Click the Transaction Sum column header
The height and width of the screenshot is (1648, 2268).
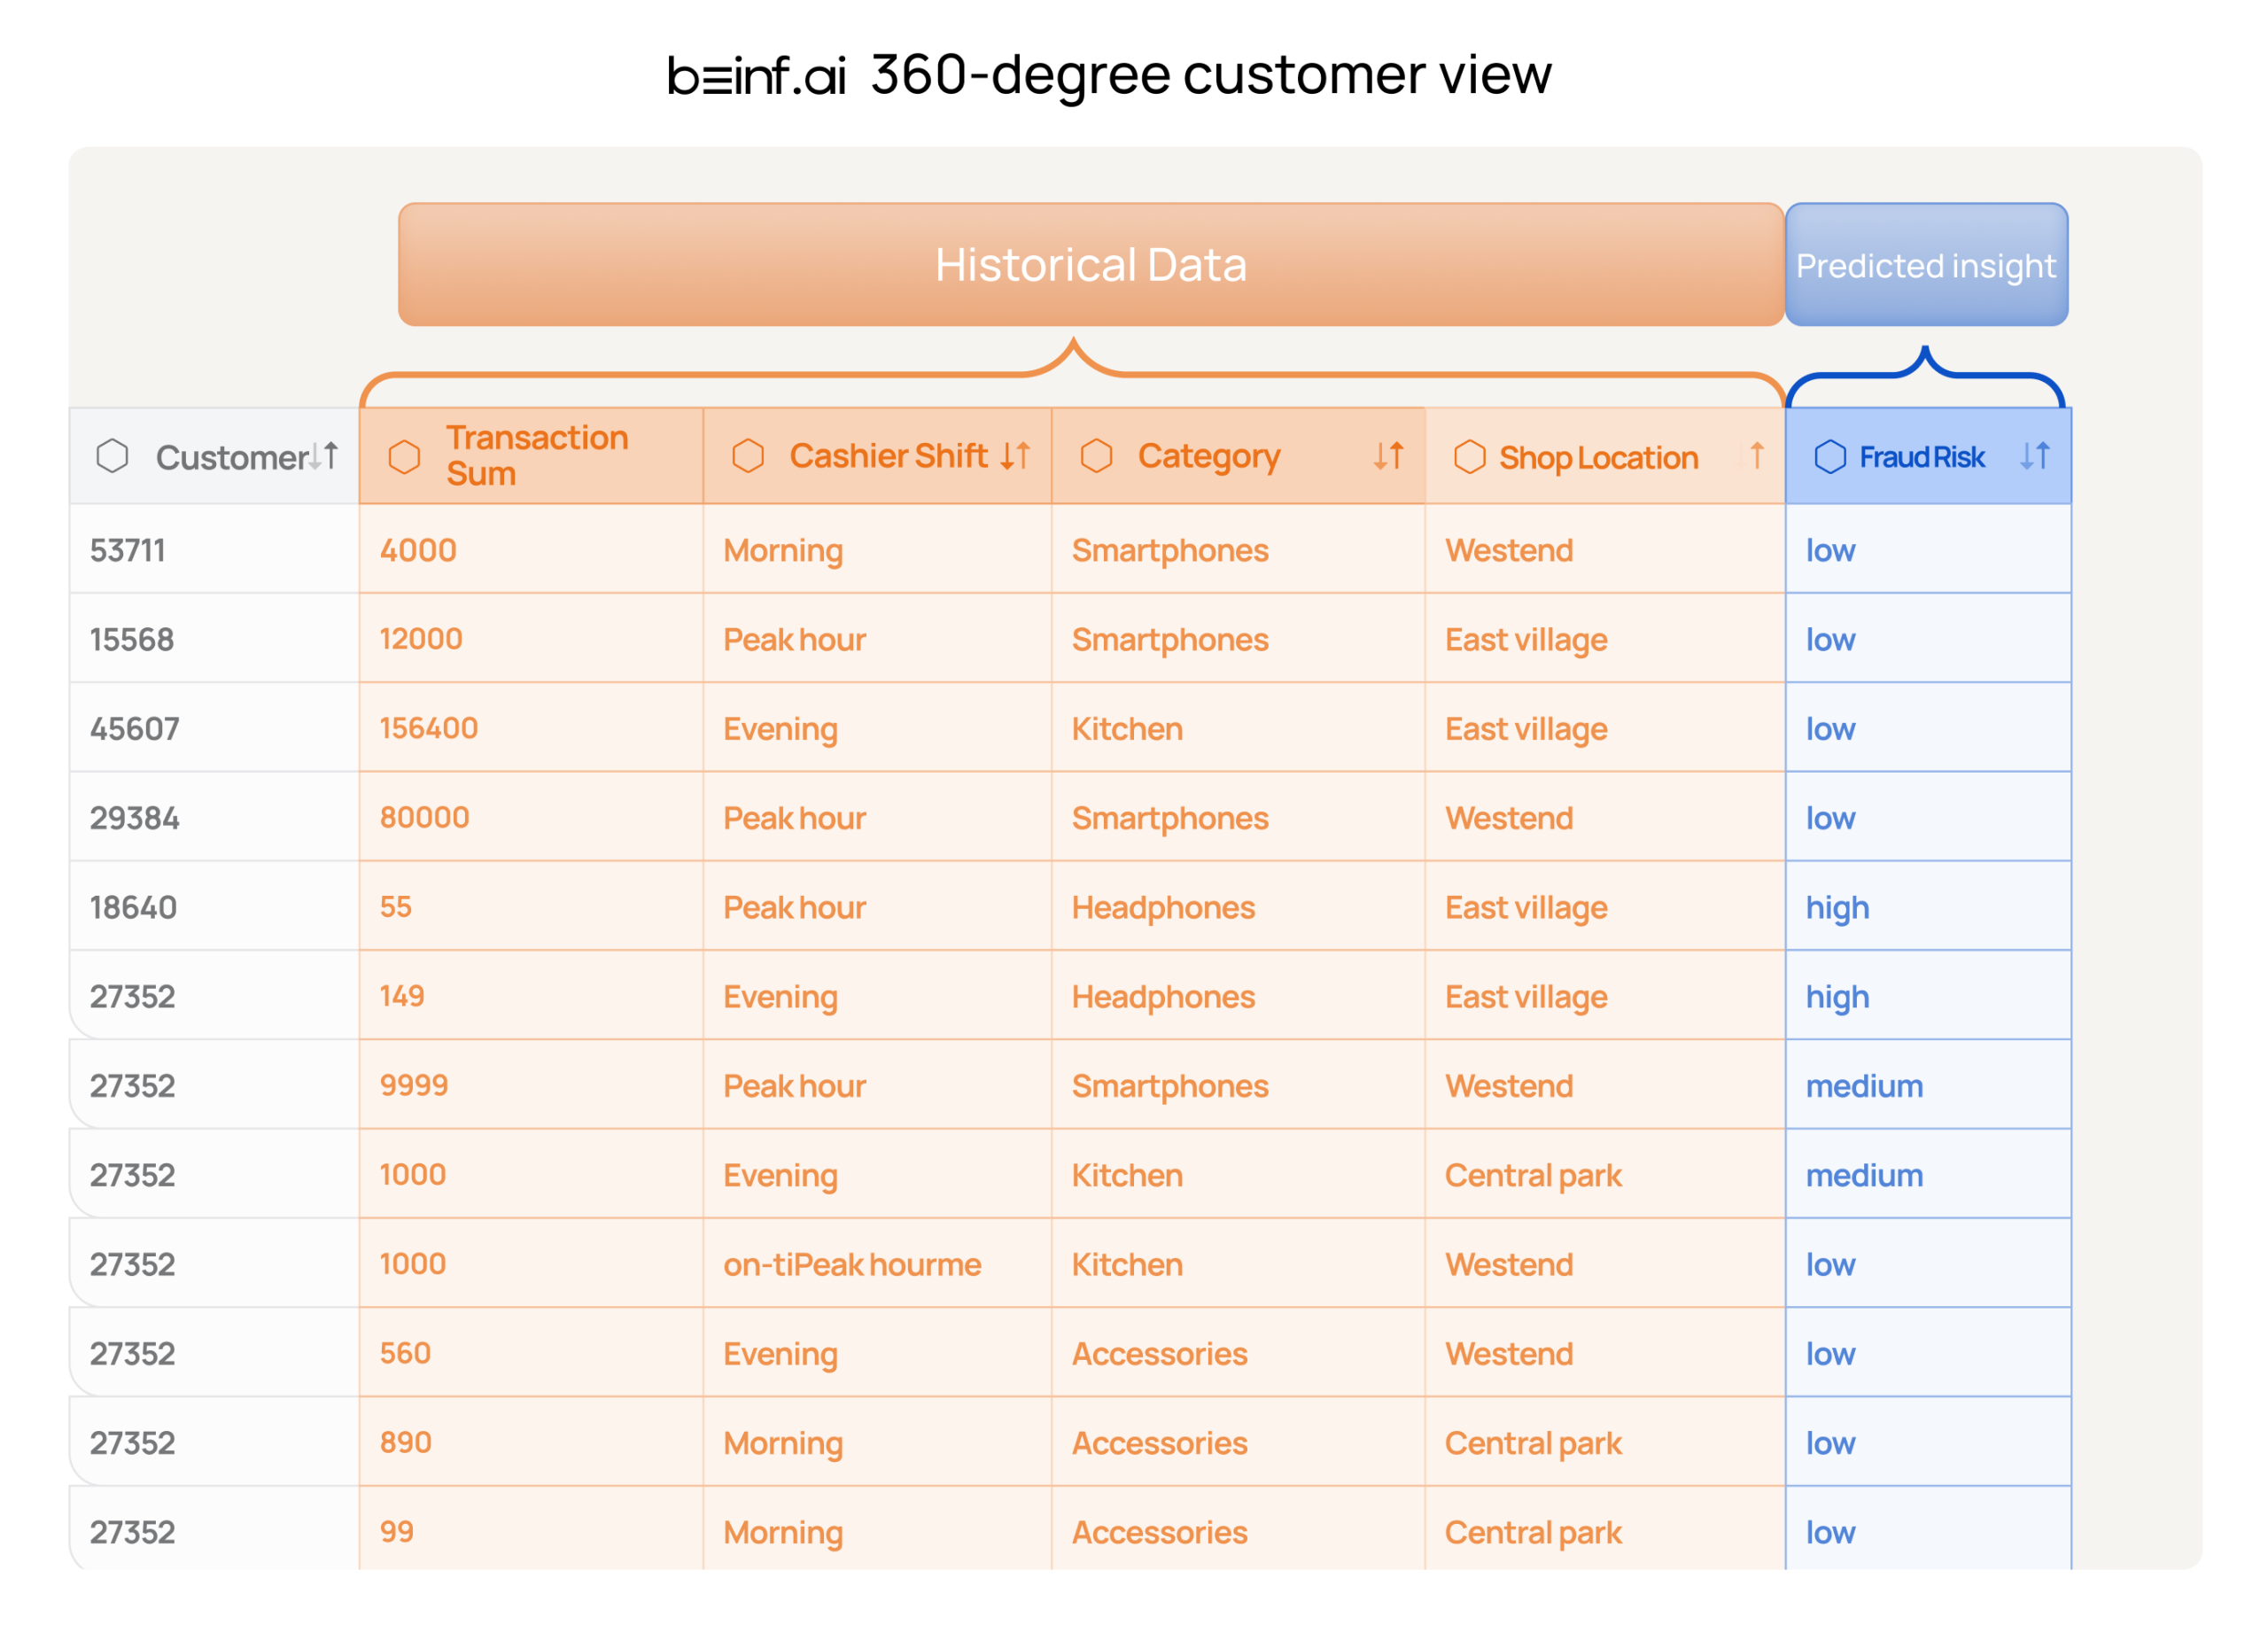coord(537,455)
